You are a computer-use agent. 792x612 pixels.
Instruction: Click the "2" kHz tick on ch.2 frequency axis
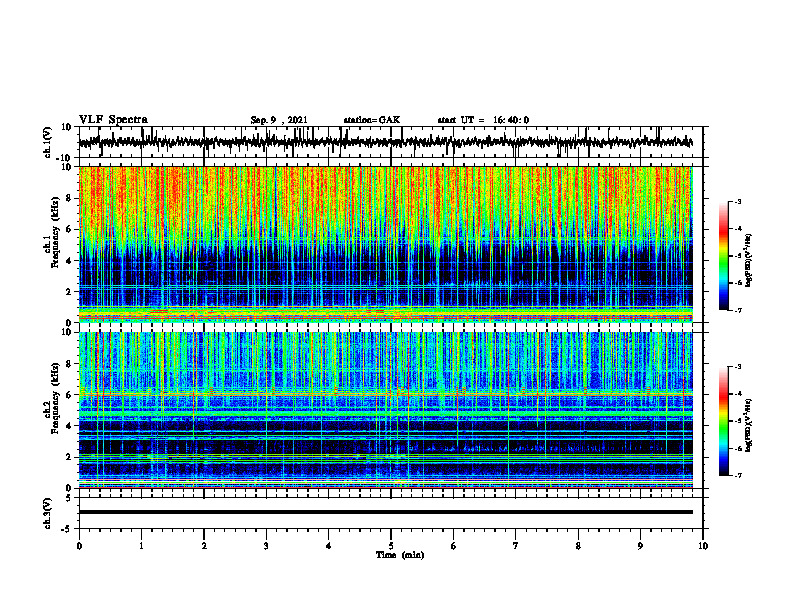[x=70, y=457]
